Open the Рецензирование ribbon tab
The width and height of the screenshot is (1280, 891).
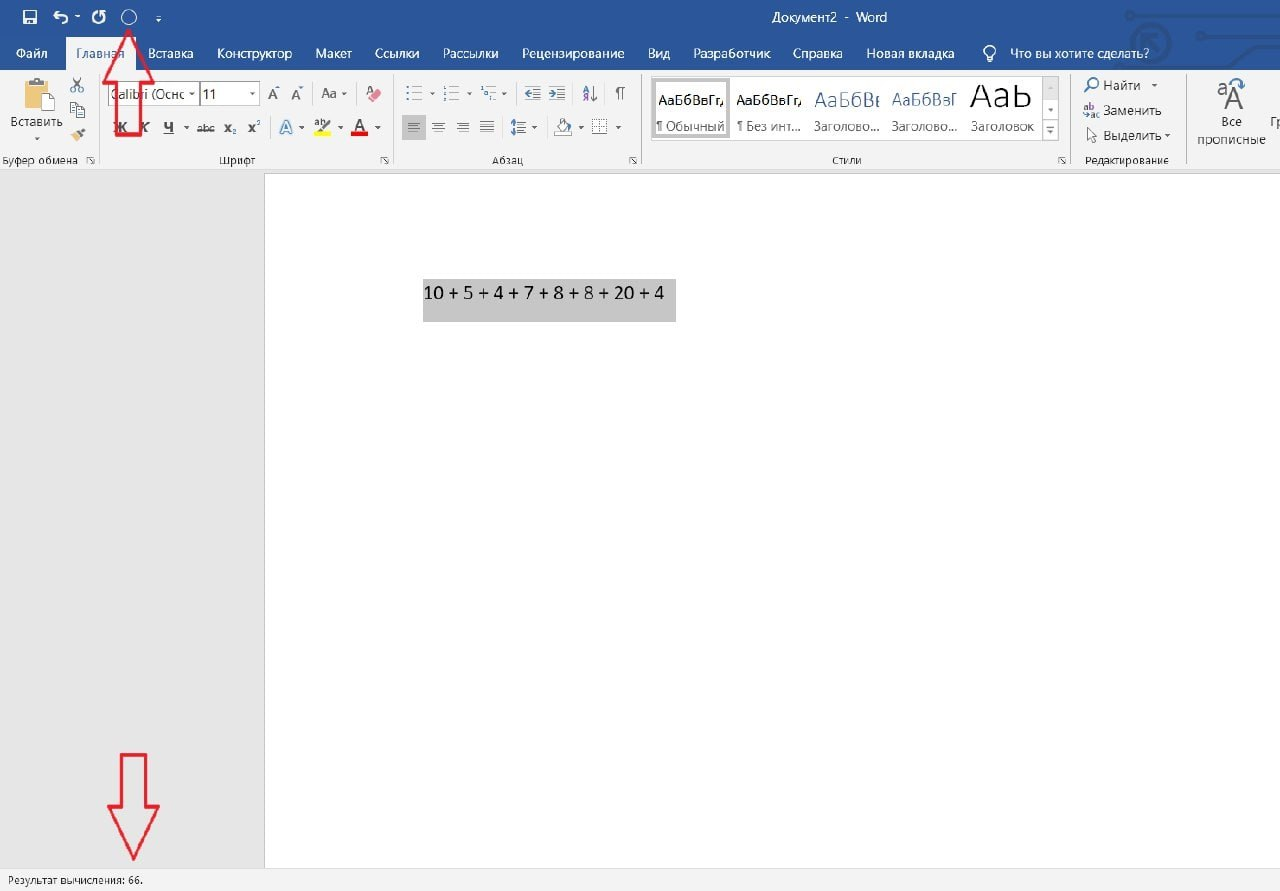[x=573, y=53]
